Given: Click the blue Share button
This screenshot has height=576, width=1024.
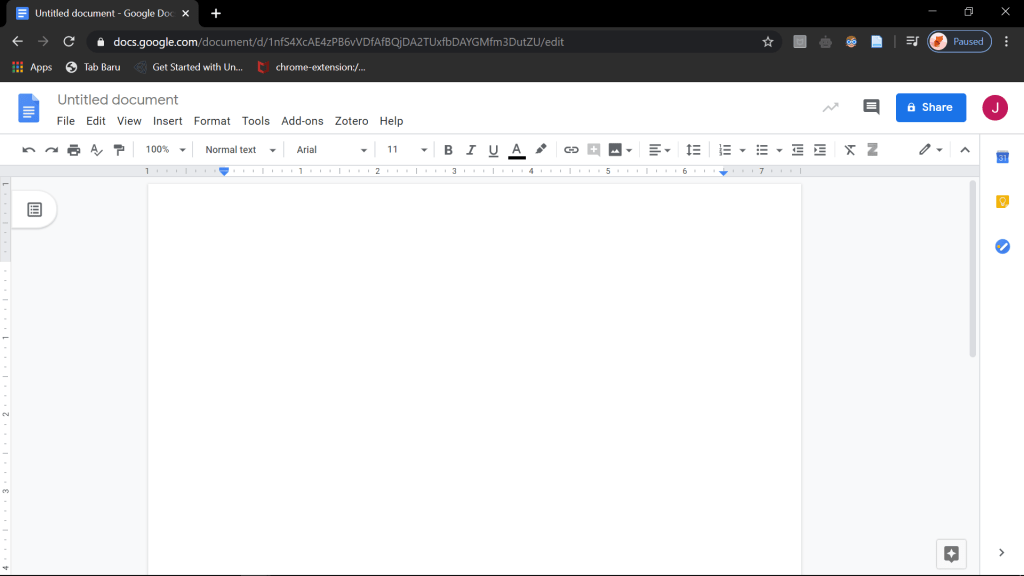Looking at the screenshot, I should pyautogui.click(x=930, y=107).
